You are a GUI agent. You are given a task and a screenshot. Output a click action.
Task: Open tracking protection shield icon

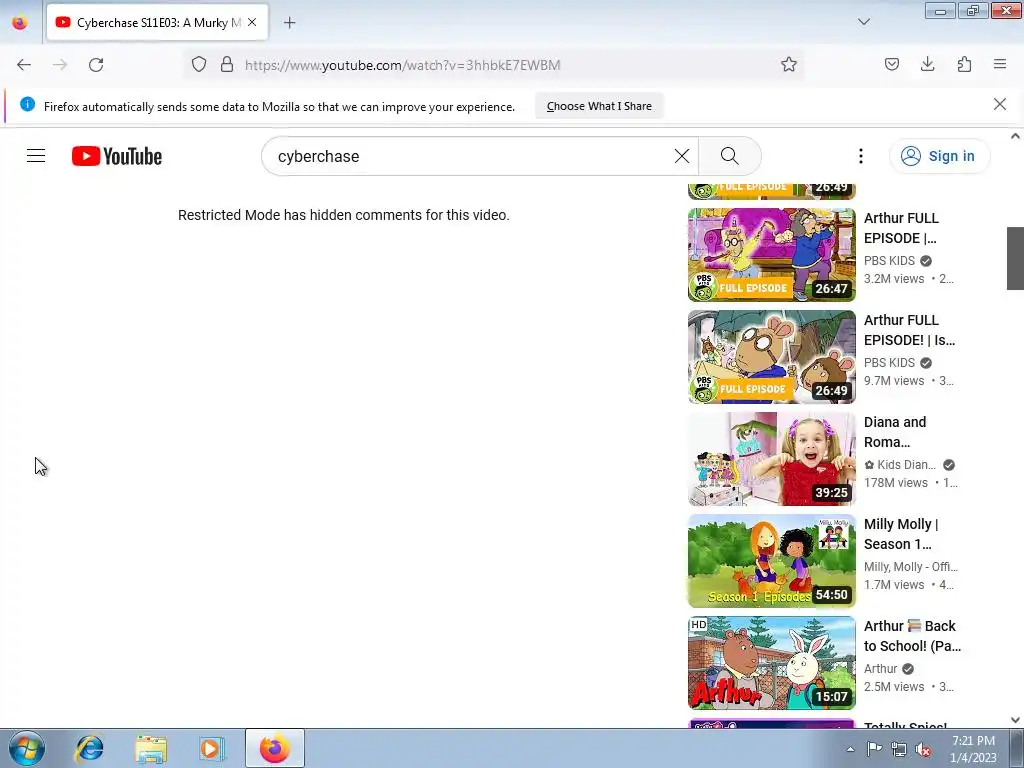point(199,65)
